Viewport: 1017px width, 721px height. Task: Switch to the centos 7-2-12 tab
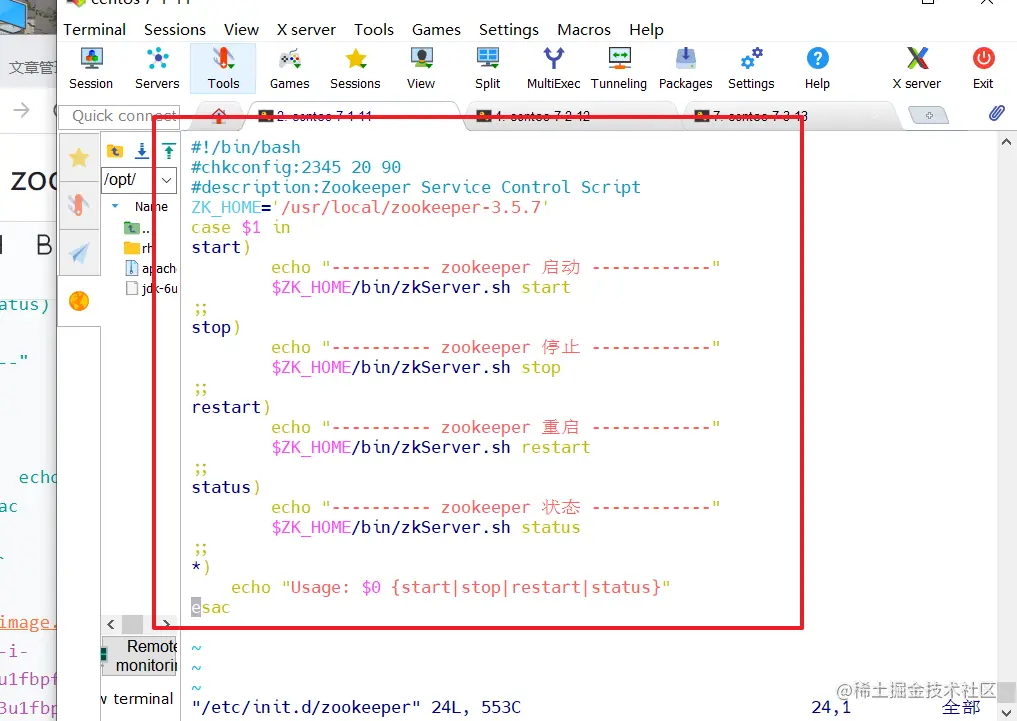(571, 116)
